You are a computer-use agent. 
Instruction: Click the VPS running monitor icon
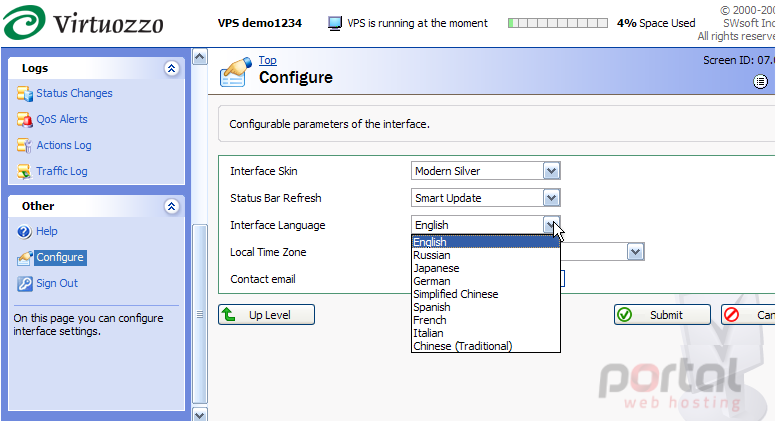pyautogui.click(x=335, y=23)
